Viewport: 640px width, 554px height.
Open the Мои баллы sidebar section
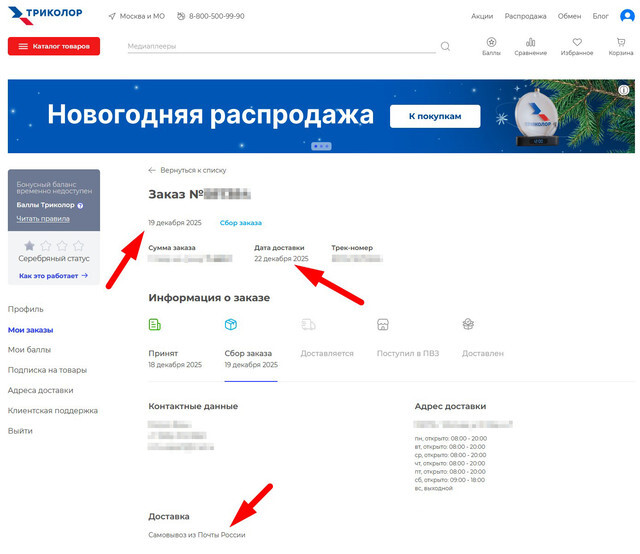[x=29, y=350]
